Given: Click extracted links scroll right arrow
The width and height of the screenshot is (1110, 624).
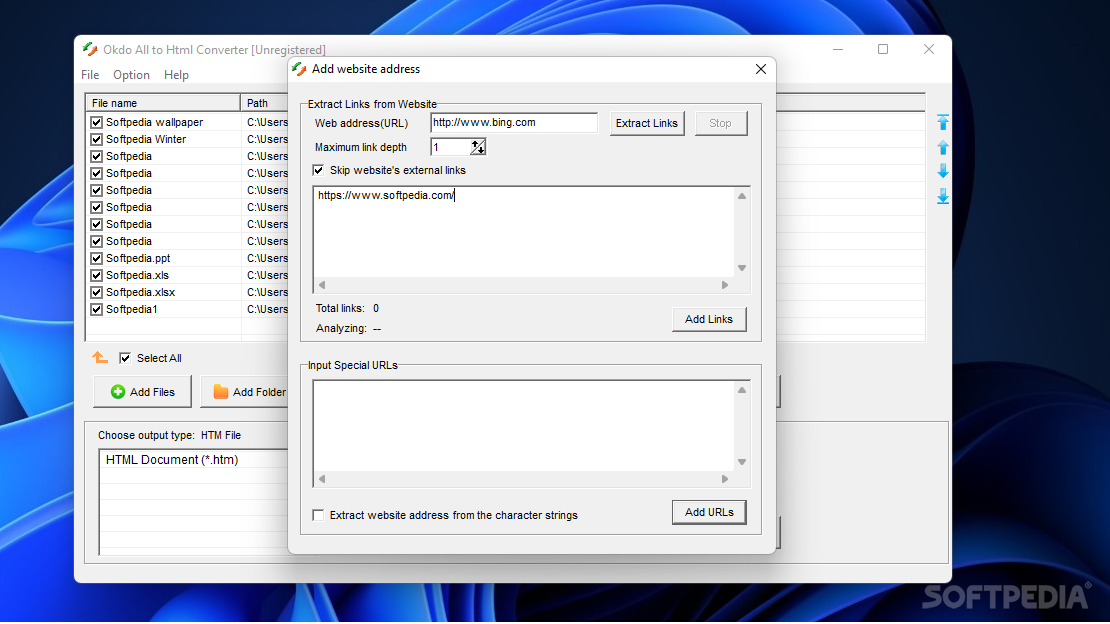Looking at the screenshot, I should click(725, 285).
